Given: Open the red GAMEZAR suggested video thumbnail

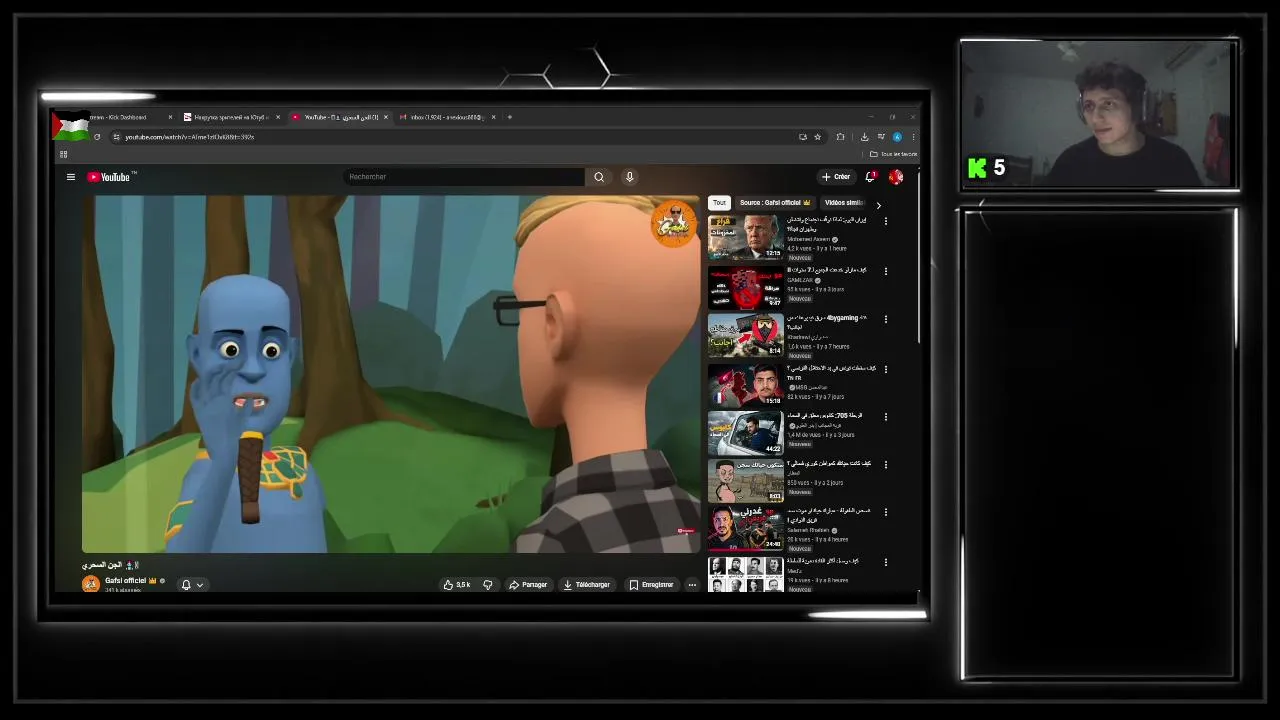Looking at the screenshot, I should click(x=746, y=287).
